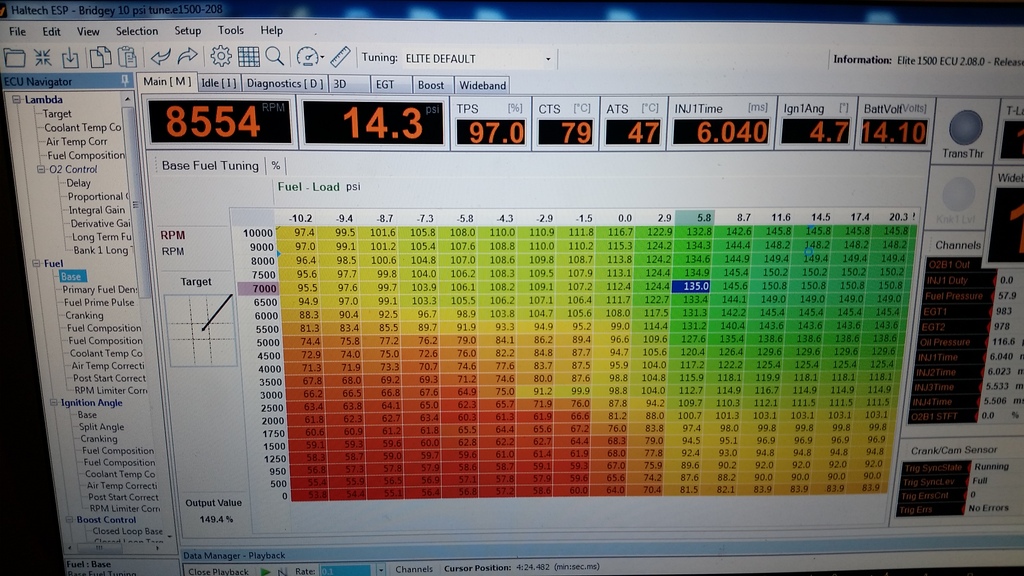Select the Oil Pressure channel row
The width and height of the screenshot is (1024, 576).
[948, 342]
